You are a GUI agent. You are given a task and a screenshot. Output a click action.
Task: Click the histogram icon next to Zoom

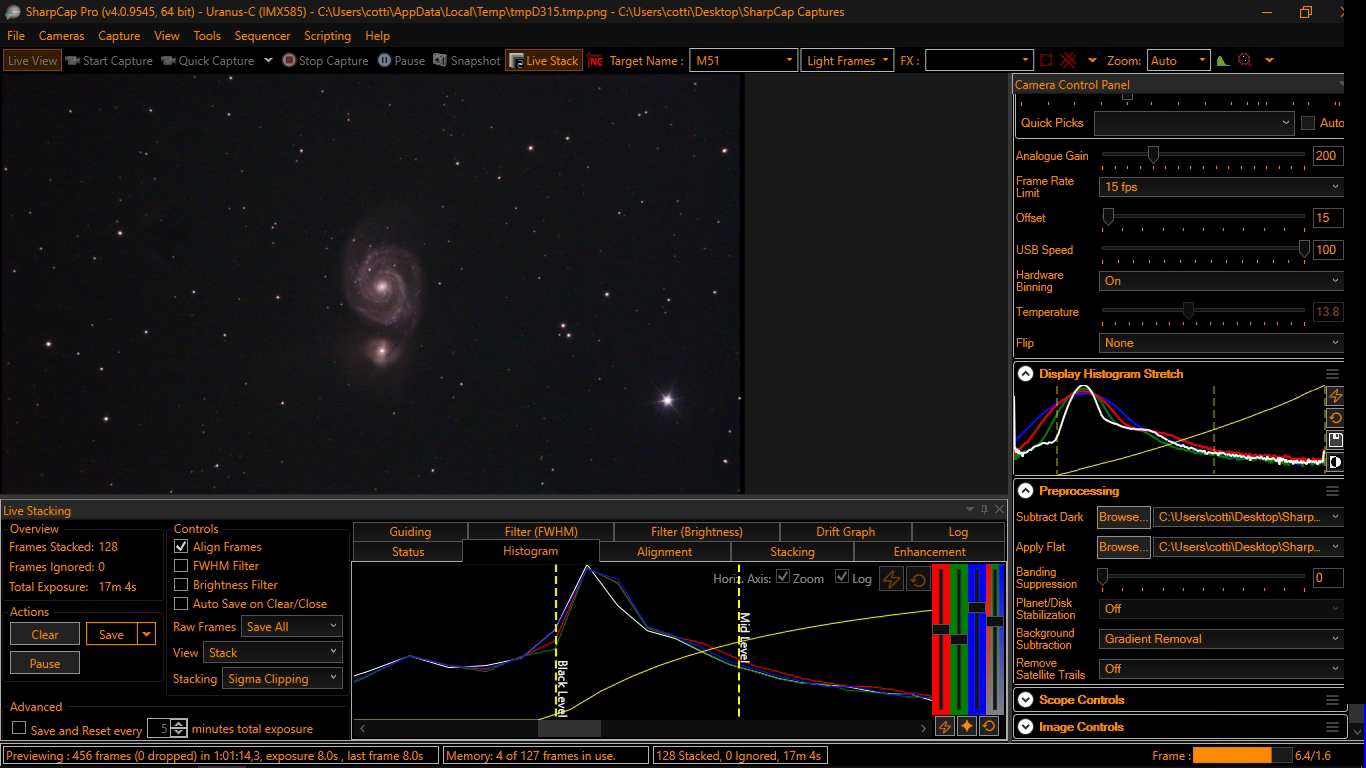pyautogui.click(x=1222, y=61)
